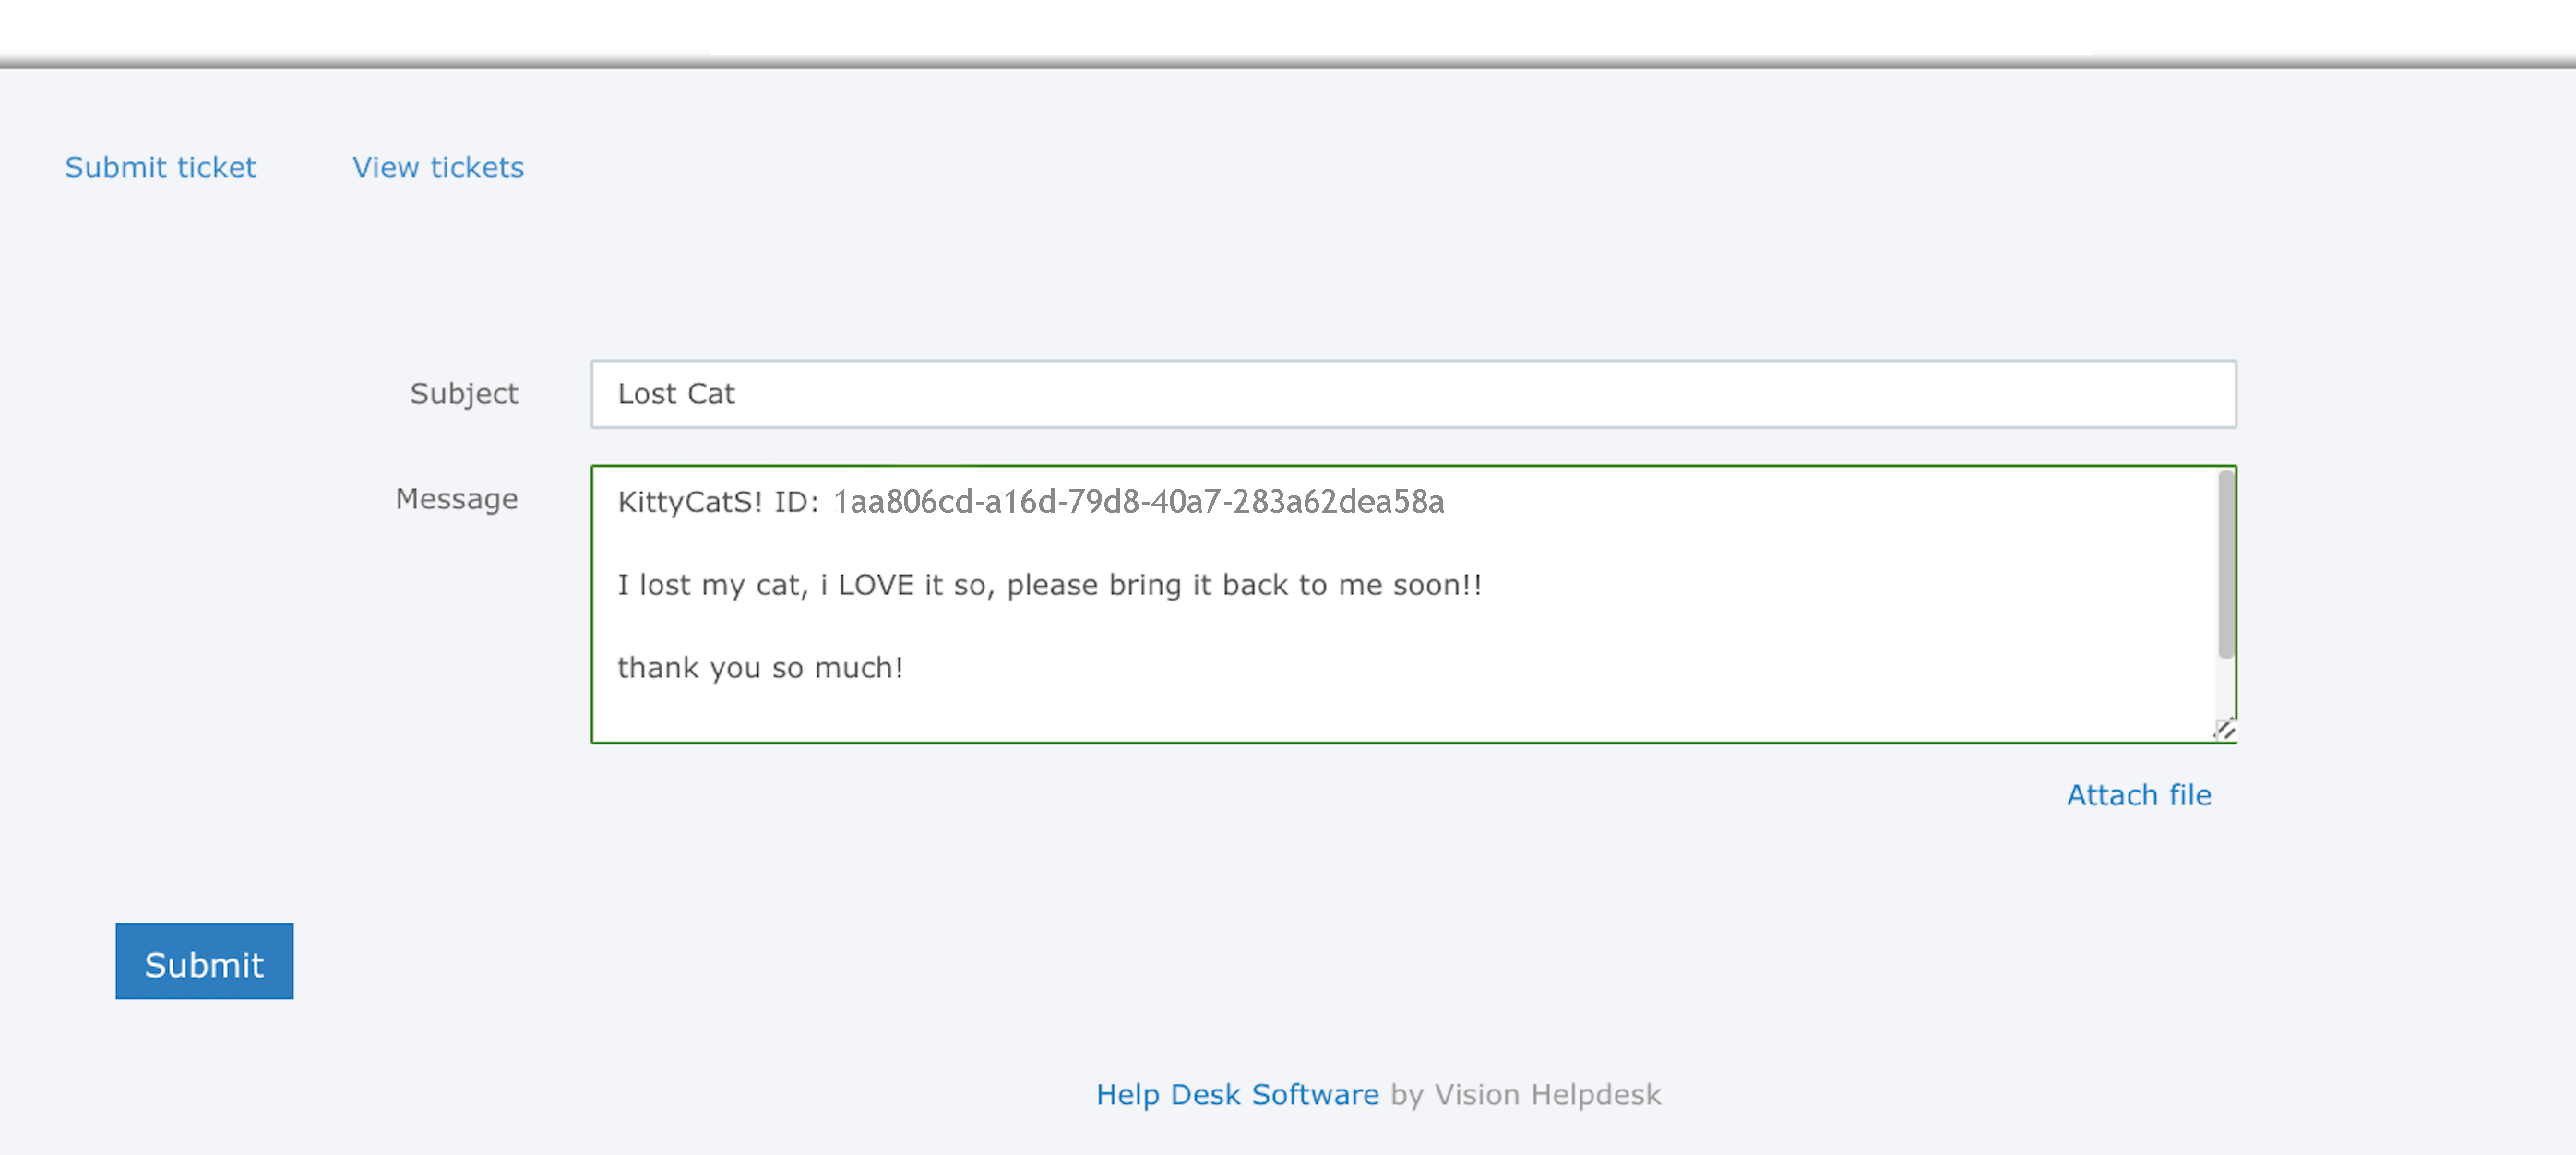Click the scrollbar track below the thumb

click(x=2226, y=688)
